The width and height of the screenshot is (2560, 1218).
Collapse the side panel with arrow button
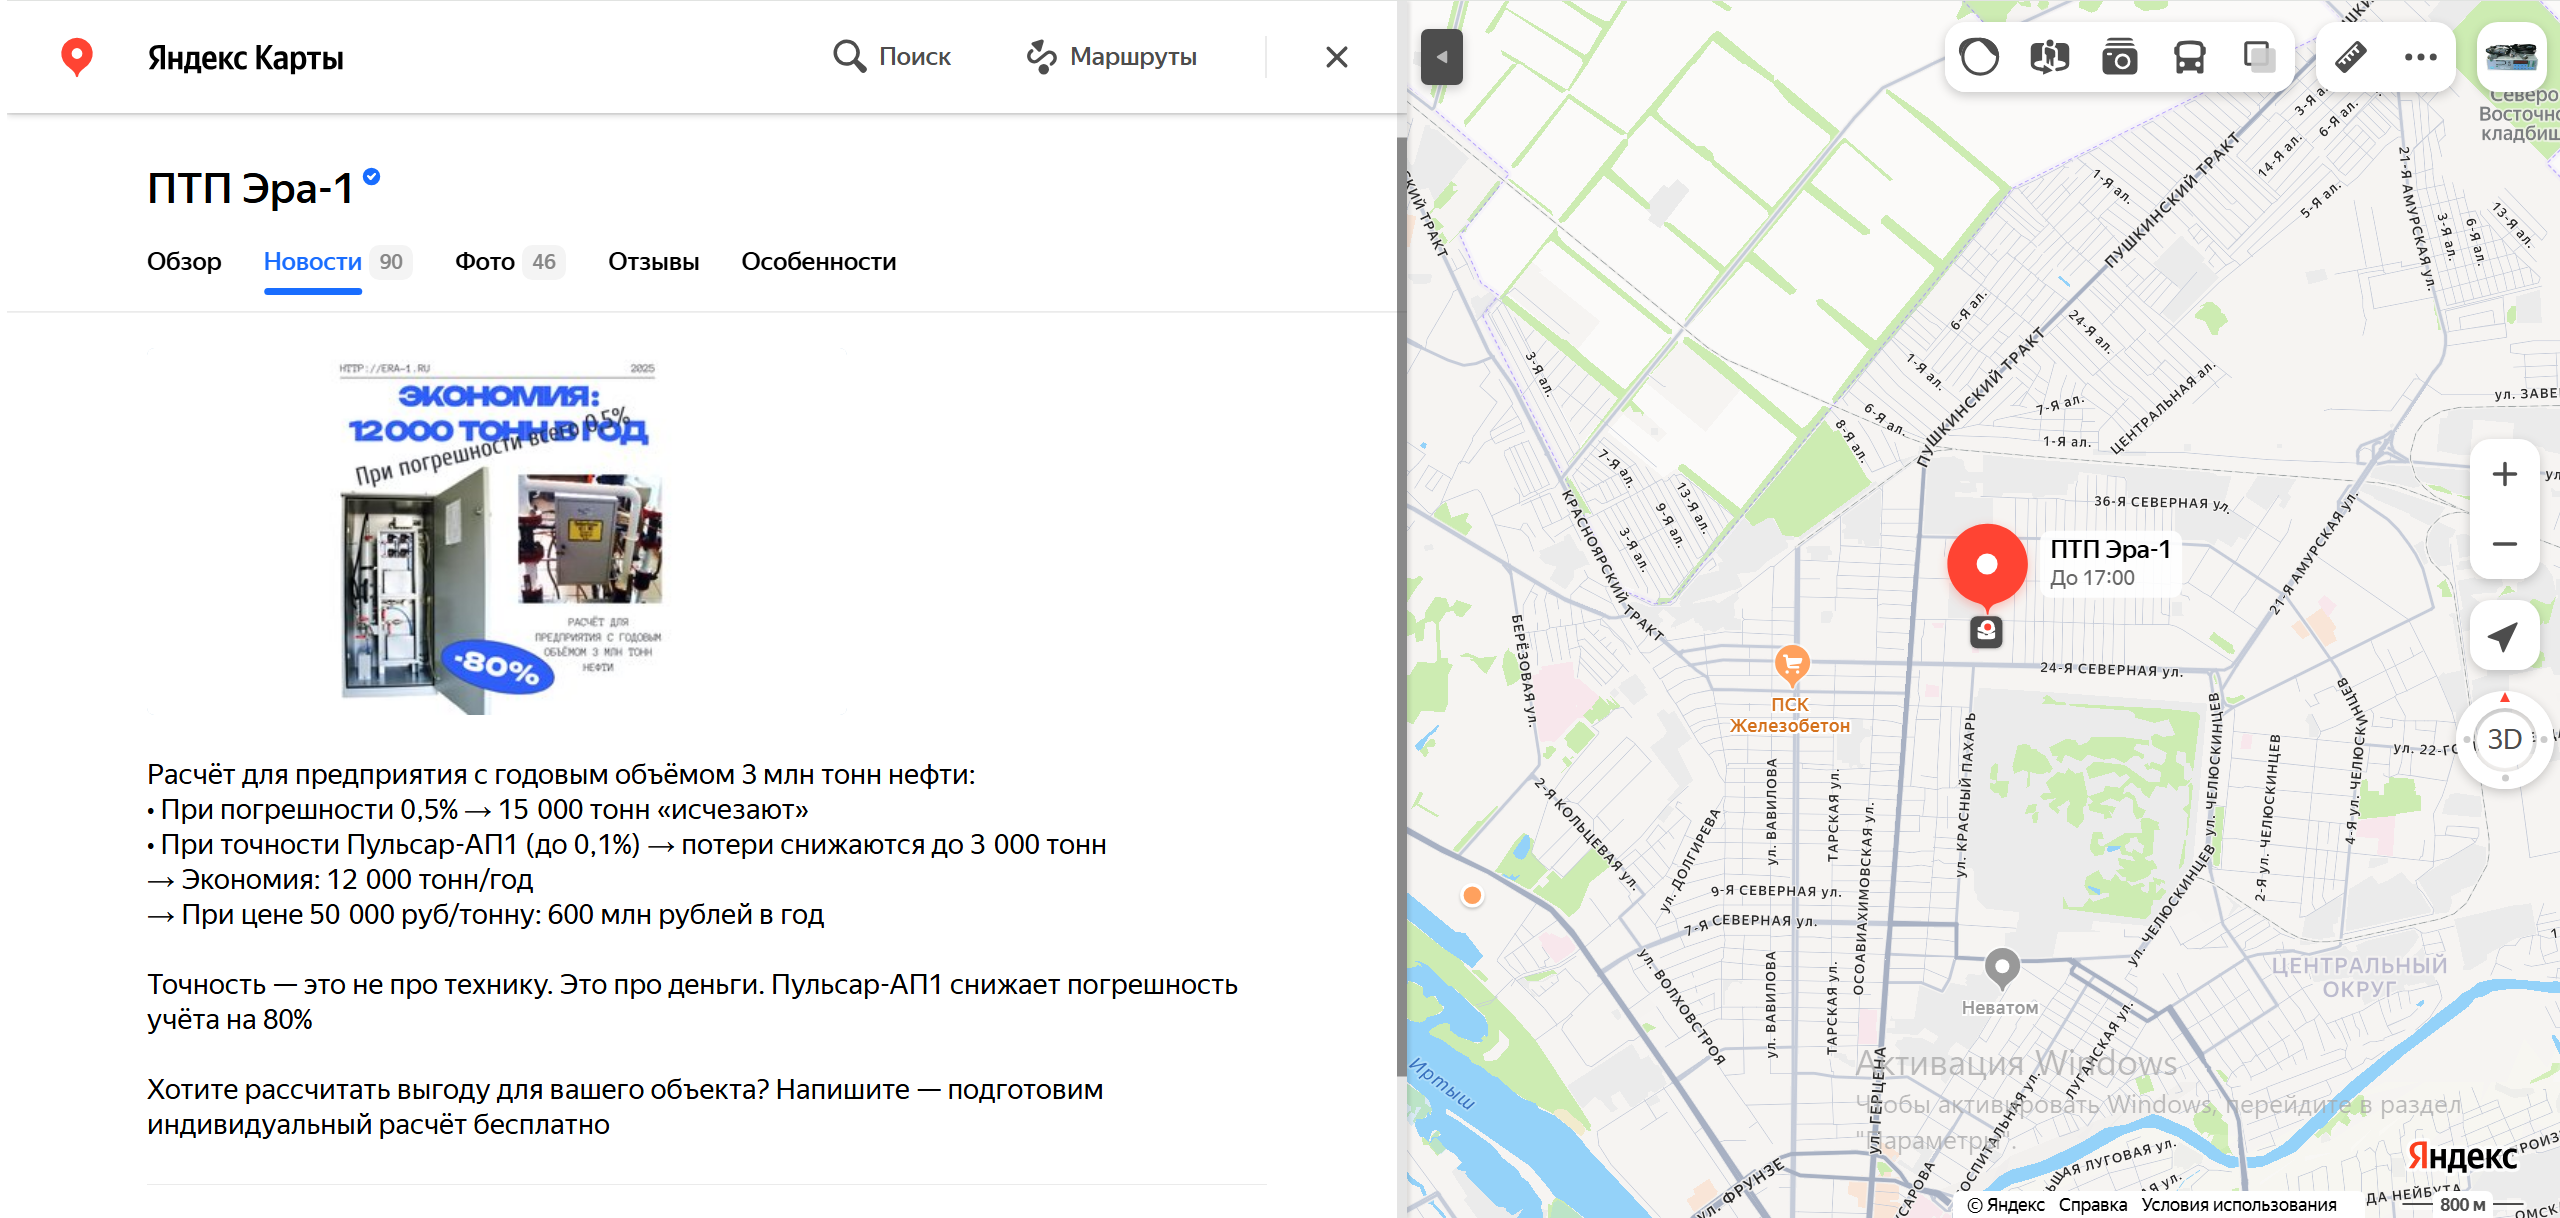[1442, 57]
